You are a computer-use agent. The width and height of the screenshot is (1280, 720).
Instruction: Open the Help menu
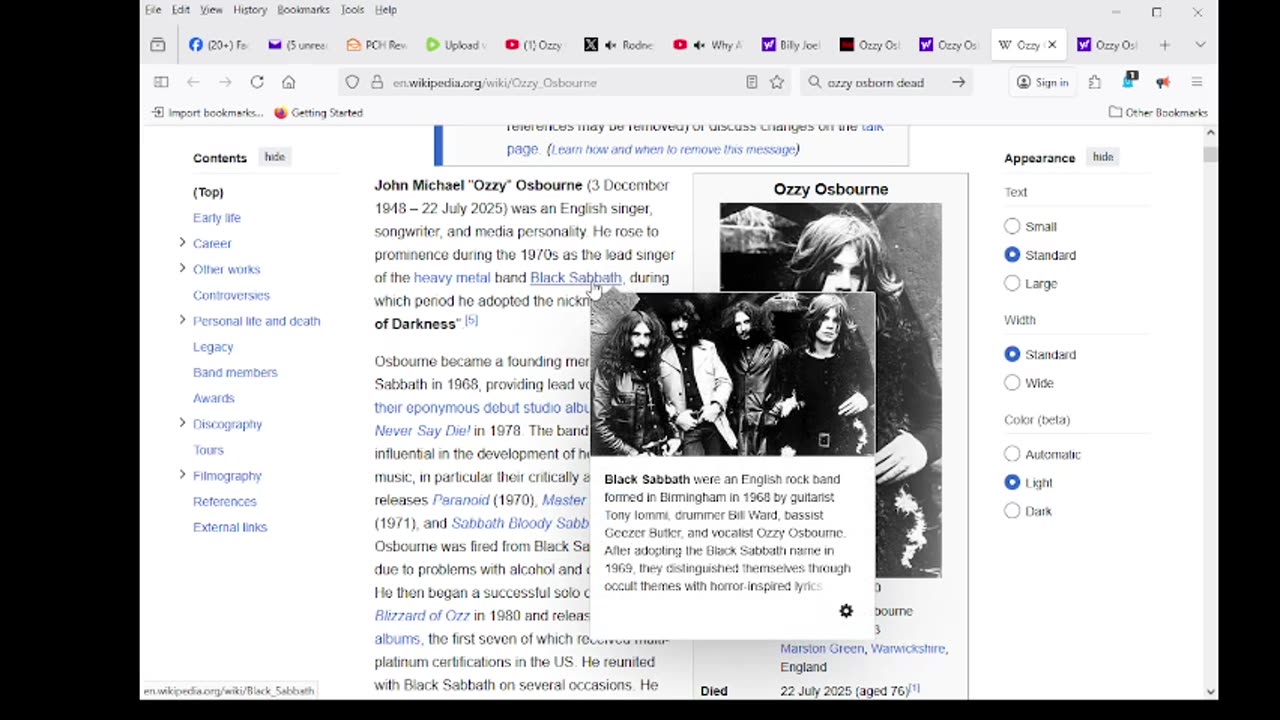[x=386, y=10]
